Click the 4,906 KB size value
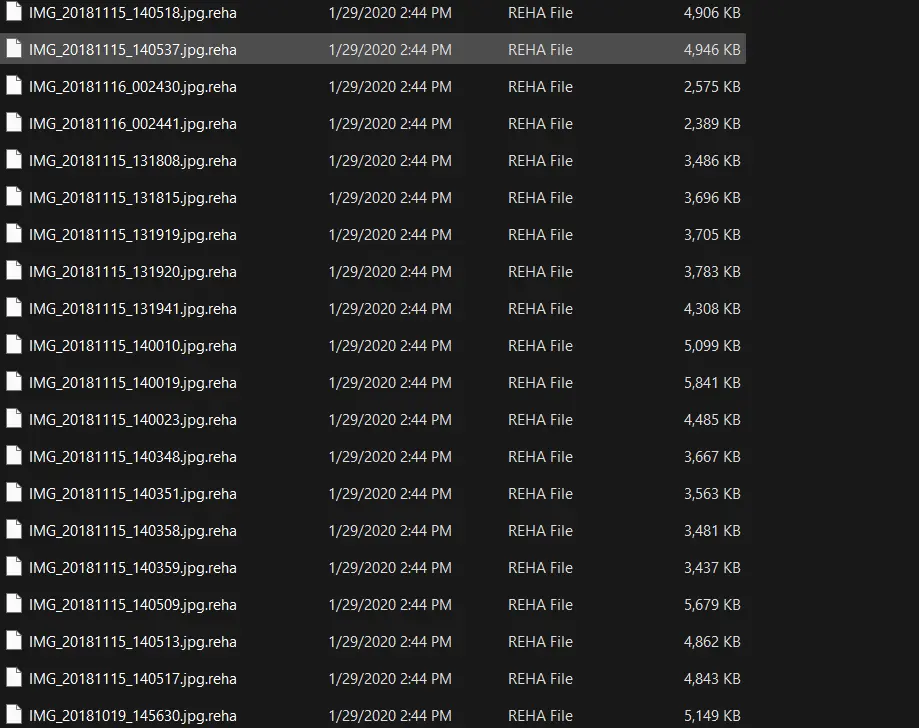 coord(712,13)
